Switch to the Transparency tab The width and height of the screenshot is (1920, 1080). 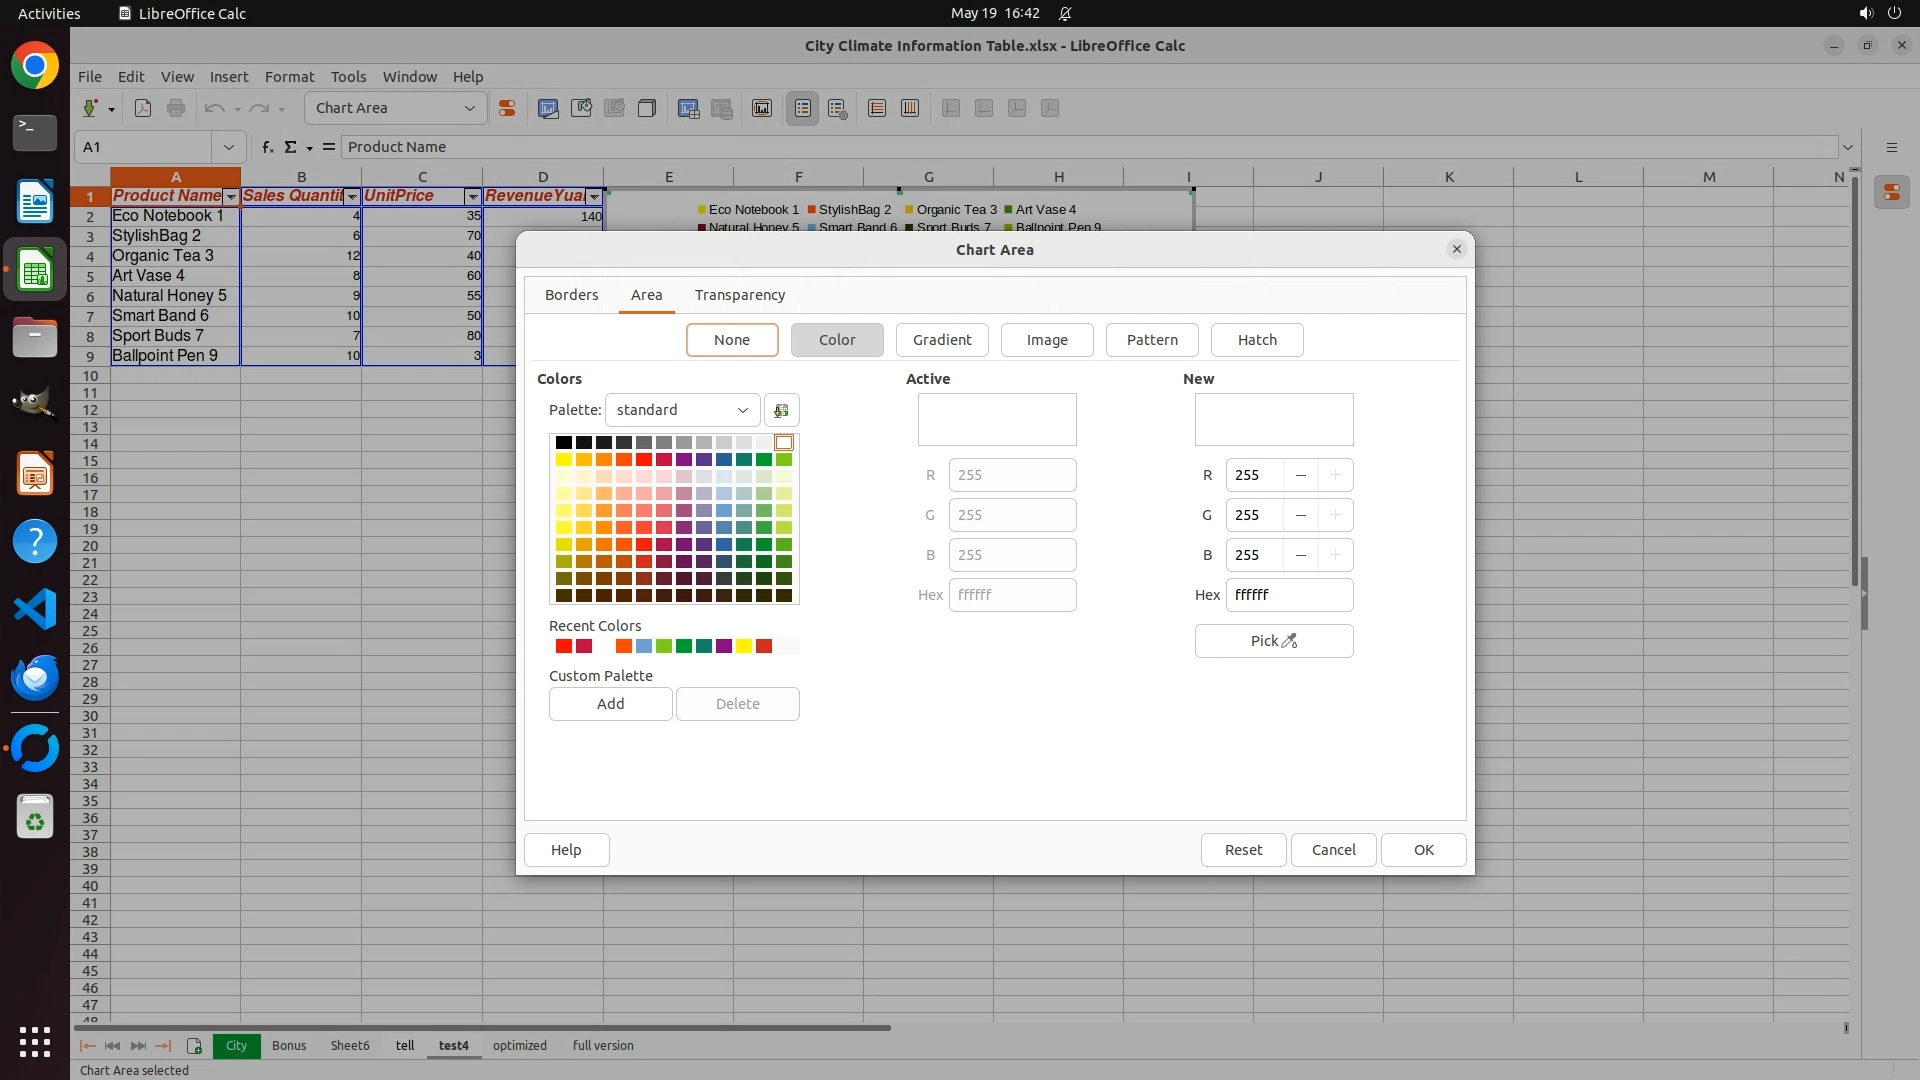[x=739, y=295]
